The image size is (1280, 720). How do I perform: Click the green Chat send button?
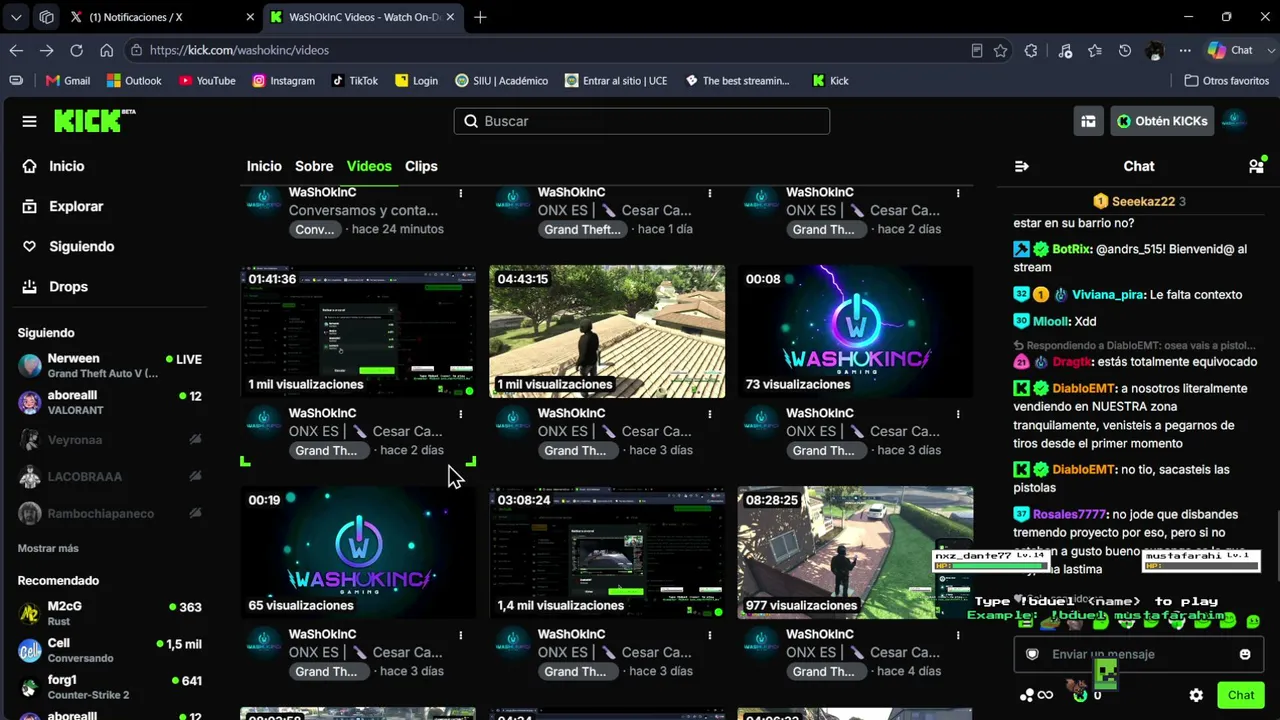click(1241, 695)
